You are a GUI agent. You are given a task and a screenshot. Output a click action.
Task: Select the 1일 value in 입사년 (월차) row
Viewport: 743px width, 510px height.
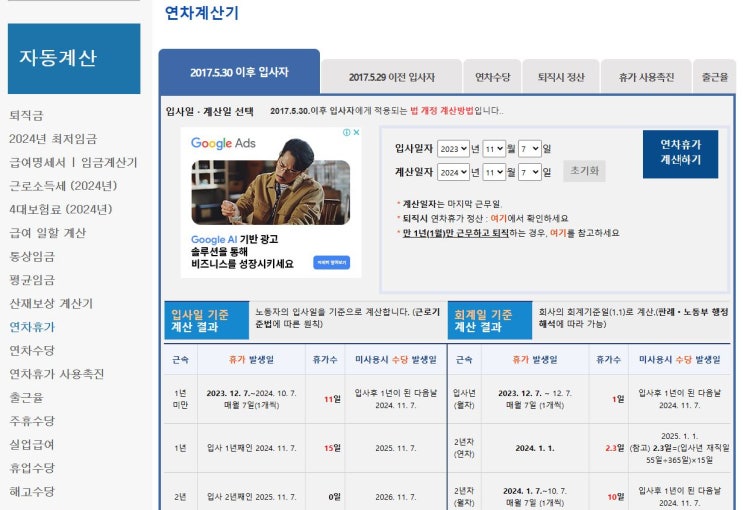coord(618,399)
